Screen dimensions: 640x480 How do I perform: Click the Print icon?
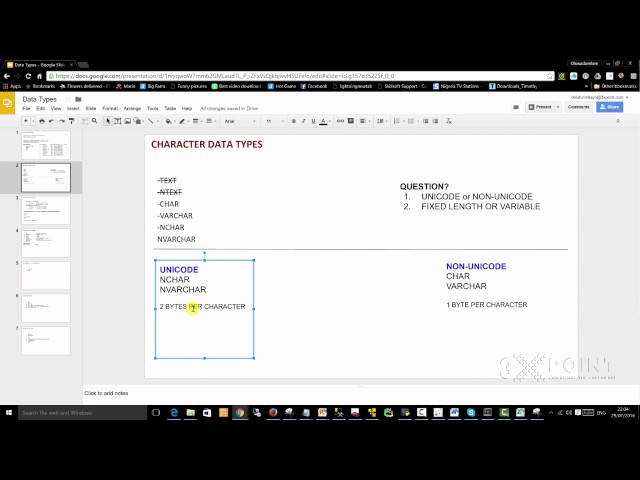pos(42,121)
